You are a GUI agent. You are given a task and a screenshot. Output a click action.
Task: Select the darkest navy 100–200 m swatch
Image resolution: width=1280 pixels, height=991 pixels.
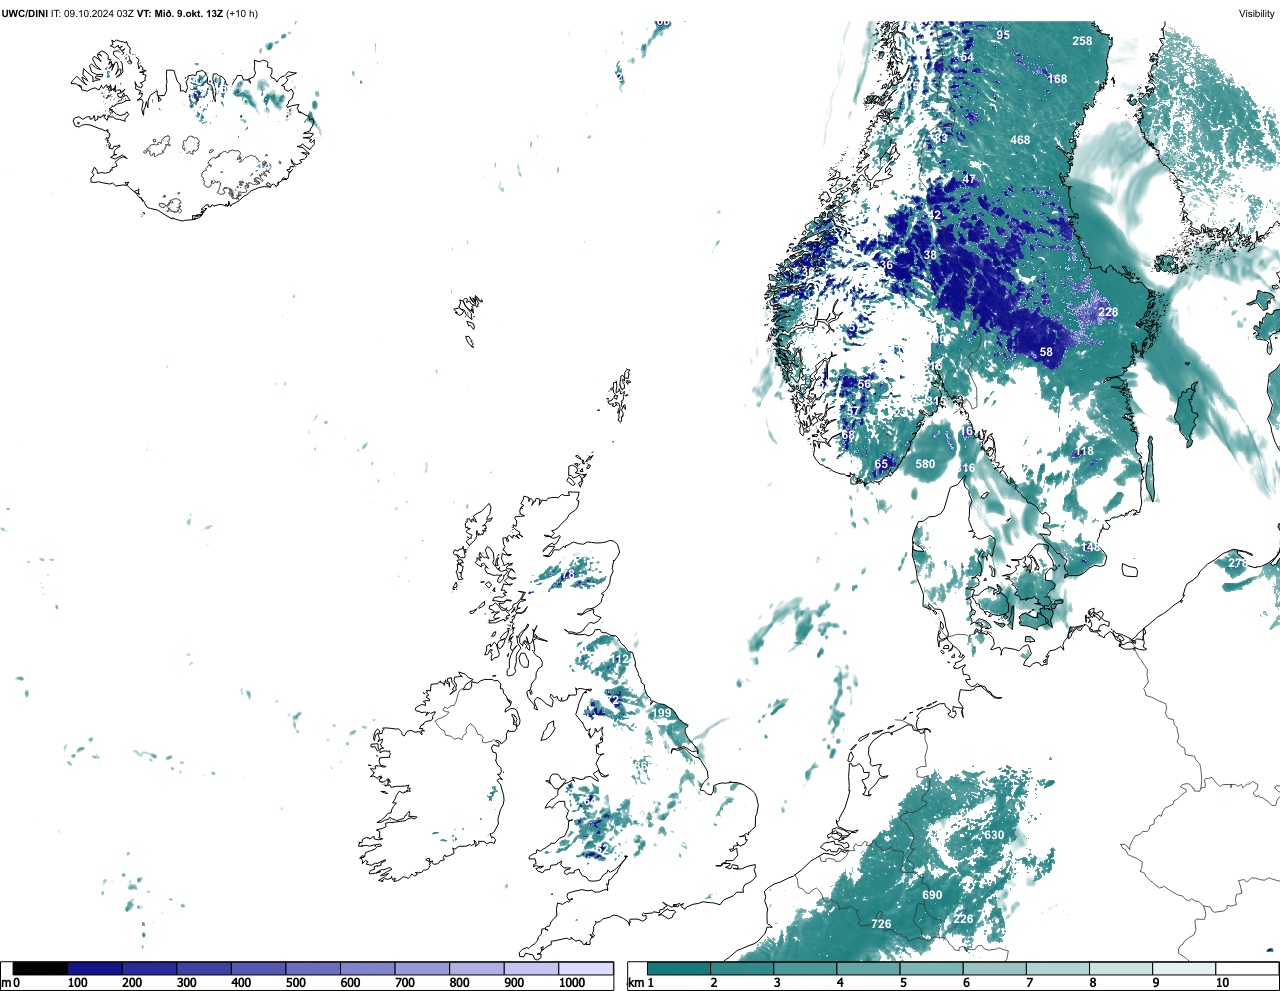(95, 968)
